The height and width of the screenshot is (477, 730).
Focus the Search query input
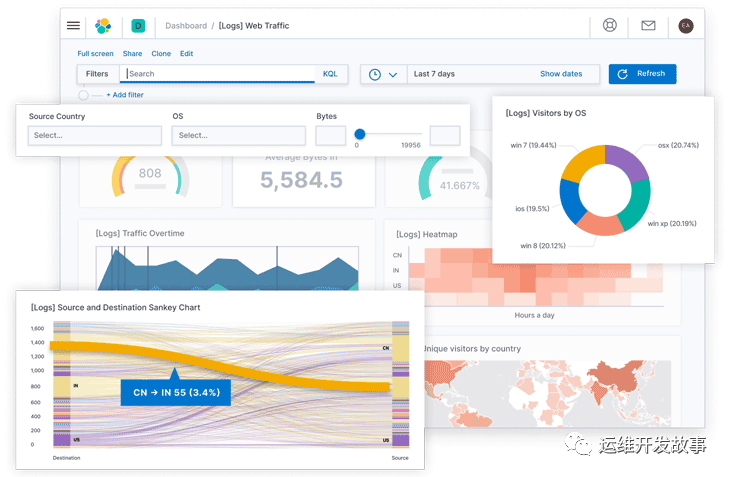point(217,74)
